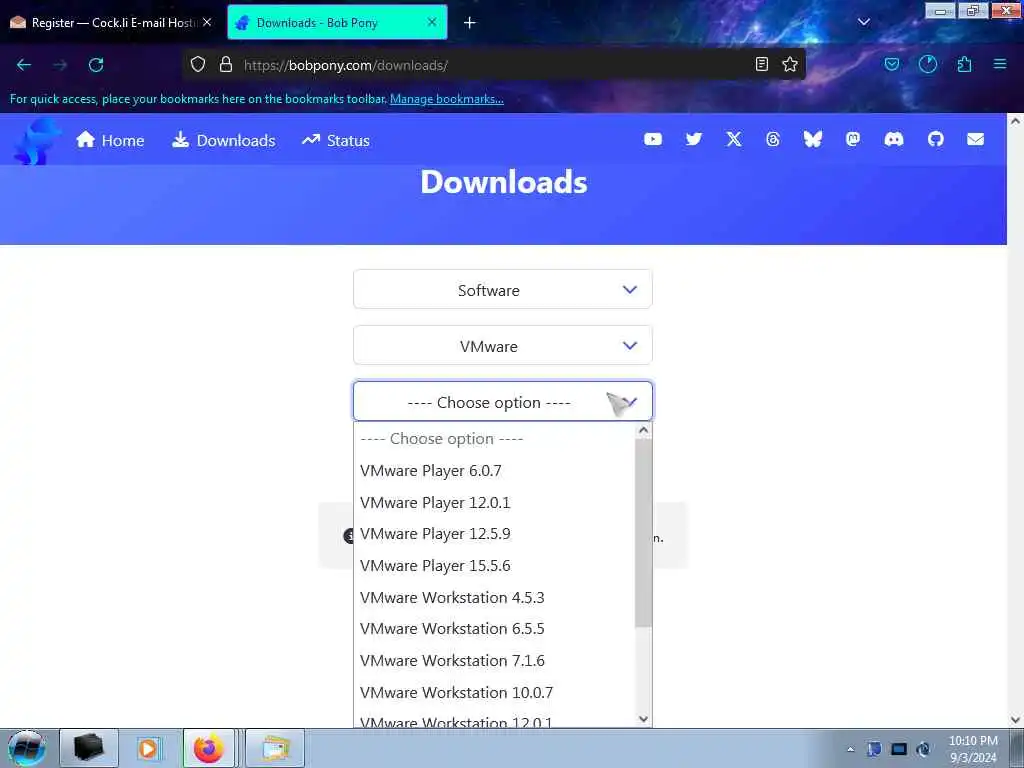This screenshot has height=768, width=1024.
Task: Open YouTube social icon in site header
Action: pos(652,139)
